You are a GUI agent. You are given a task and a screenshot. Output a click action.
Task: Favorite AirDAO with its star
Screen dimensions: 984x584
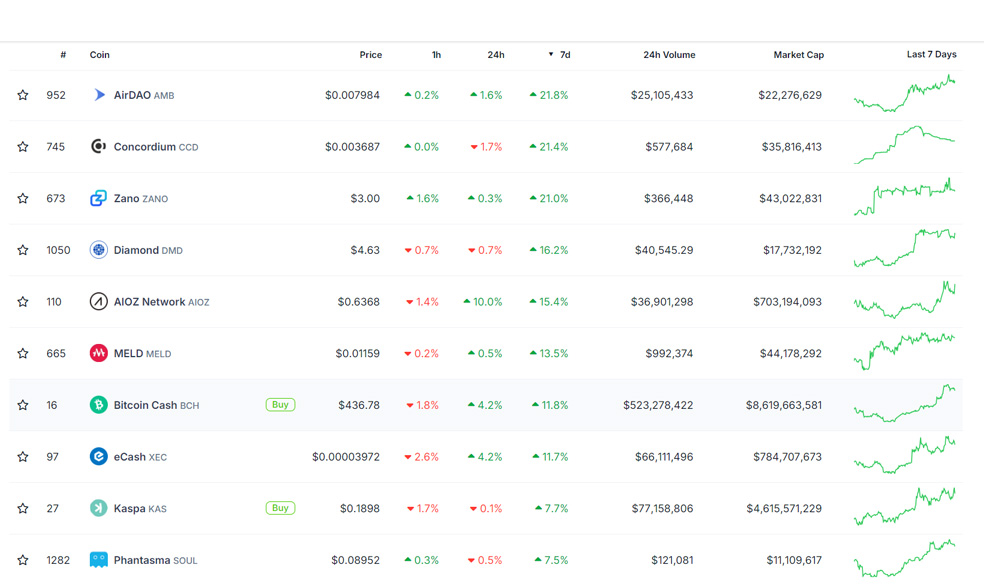pyautogui.click(x=23, y=95)
